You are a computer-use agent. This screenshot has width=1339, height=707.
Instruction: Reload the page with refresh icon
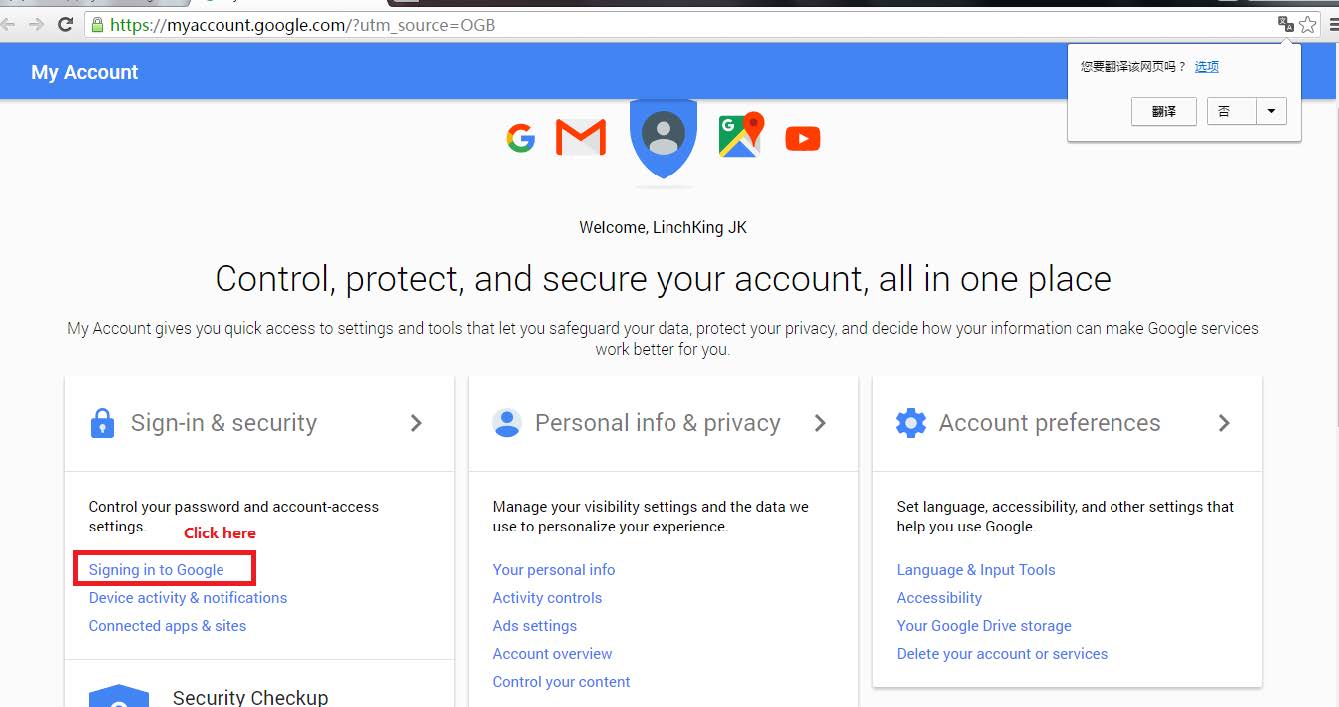[66, 25]
